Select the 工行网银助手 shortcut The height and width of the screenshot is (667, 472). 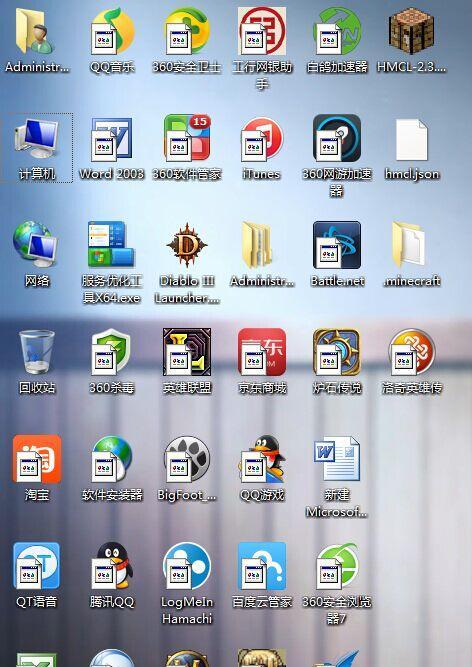(262, 32)
